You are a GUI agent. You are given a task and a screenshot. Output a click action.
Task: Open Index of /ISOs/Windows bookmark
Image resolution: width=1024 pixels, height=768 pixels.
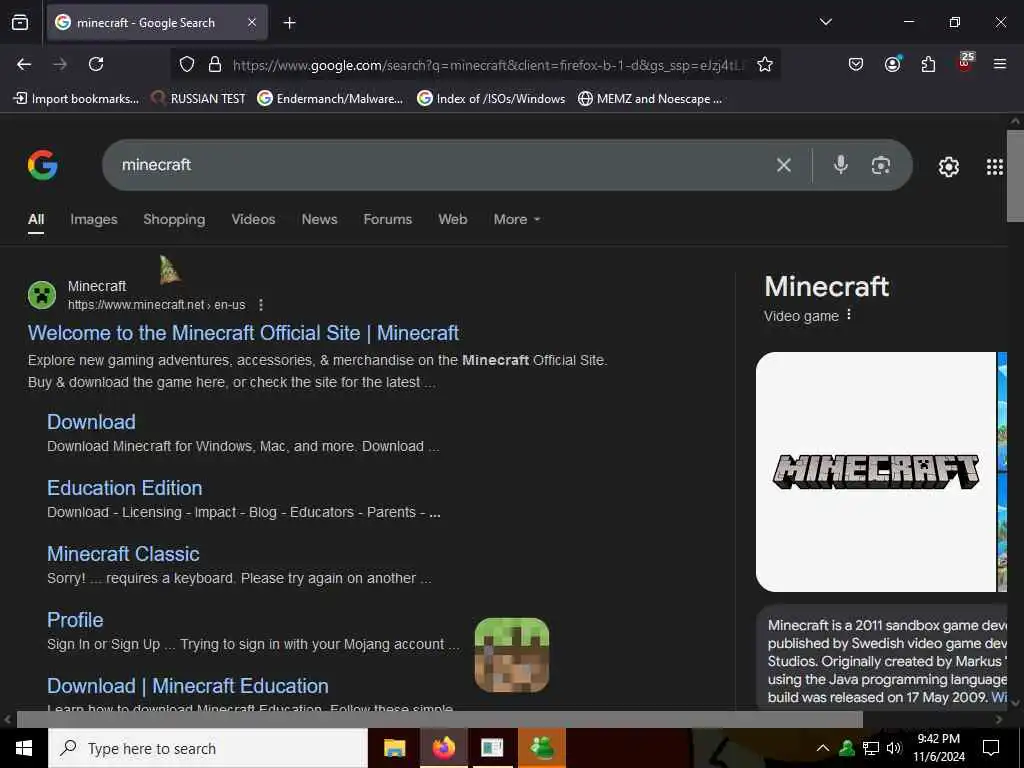(491, 99)
